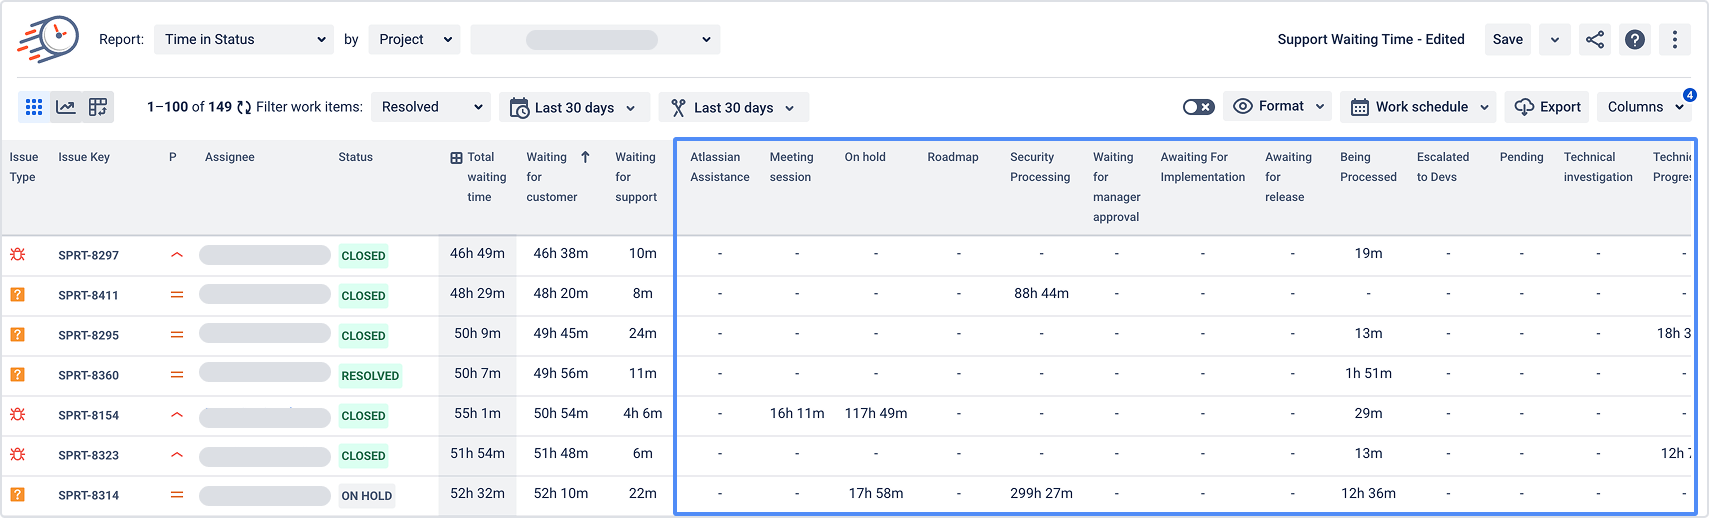
Task: Sort by Waiting for customer arrow
Action: point(585,157)
